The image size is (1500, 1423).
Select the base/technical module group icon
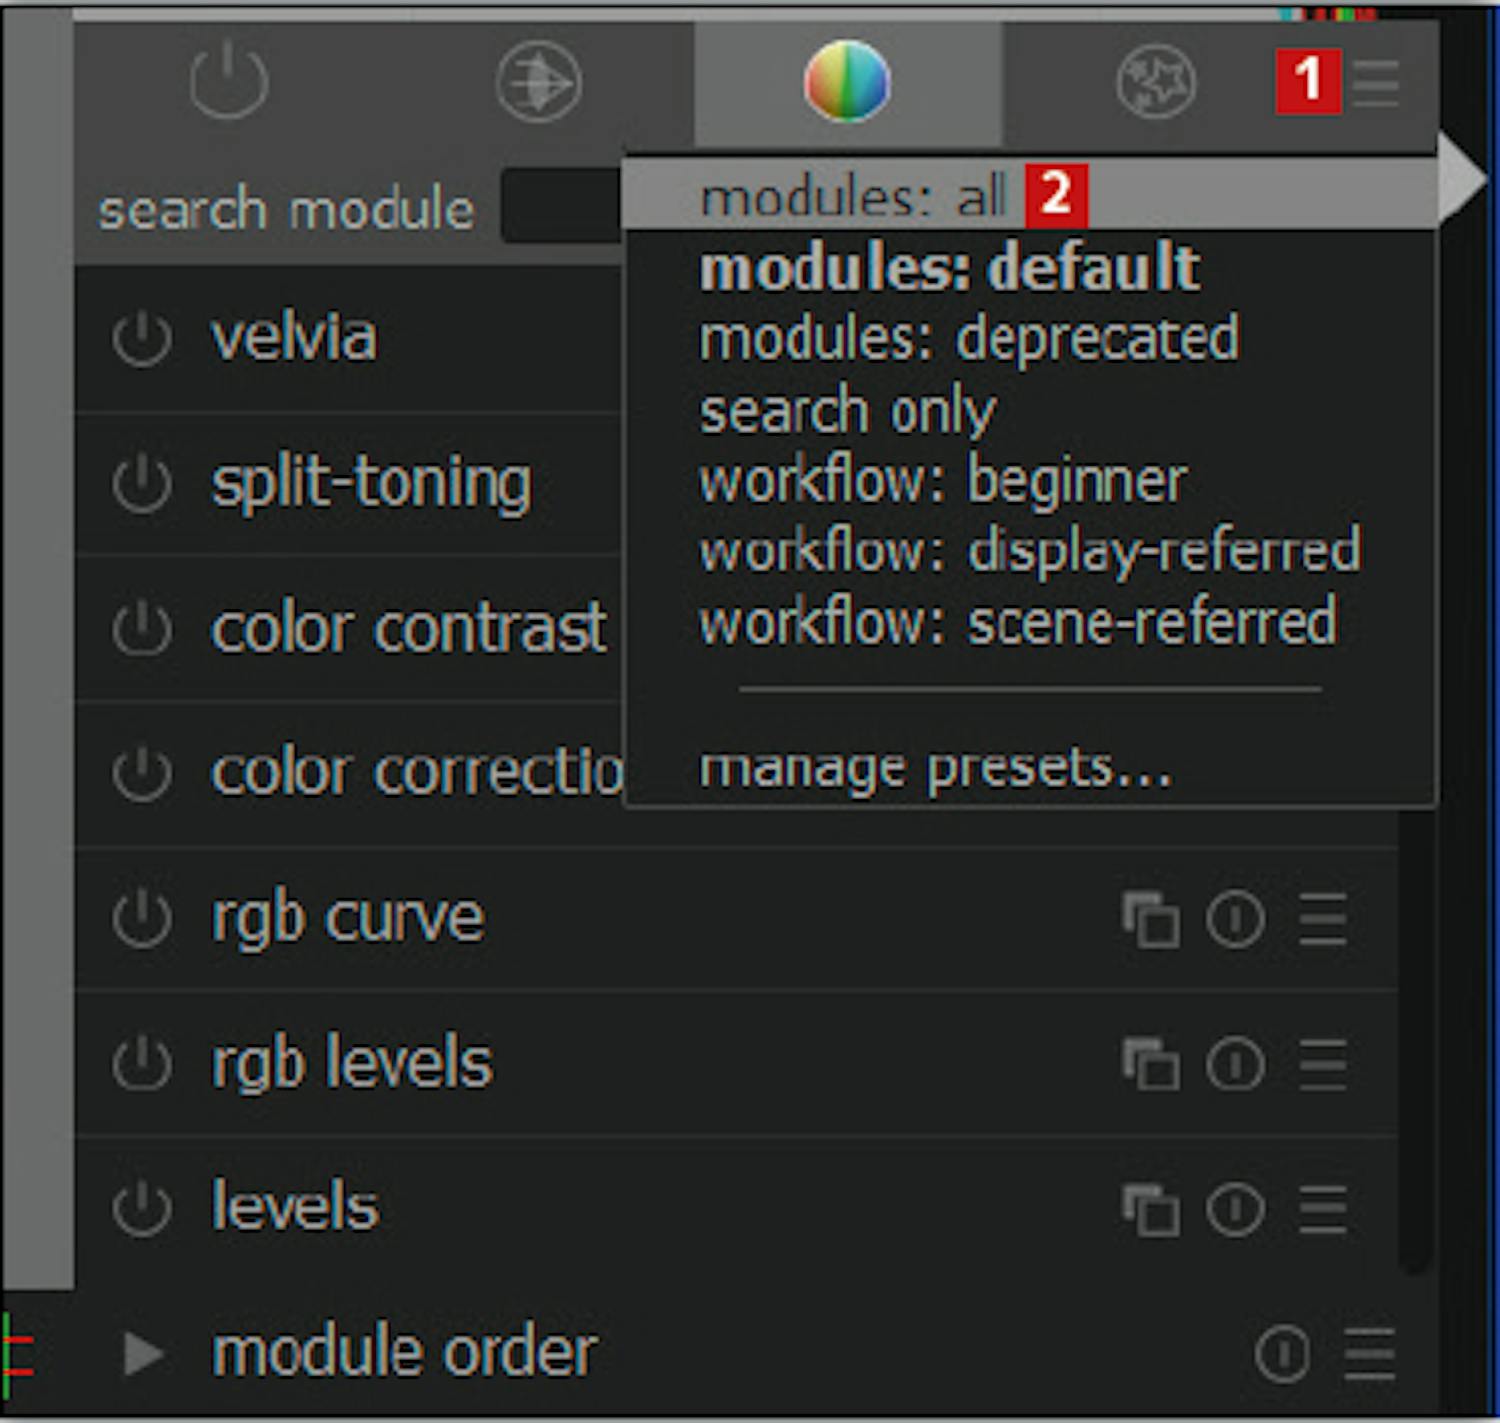pyautogui.click(x=538, y=82)
